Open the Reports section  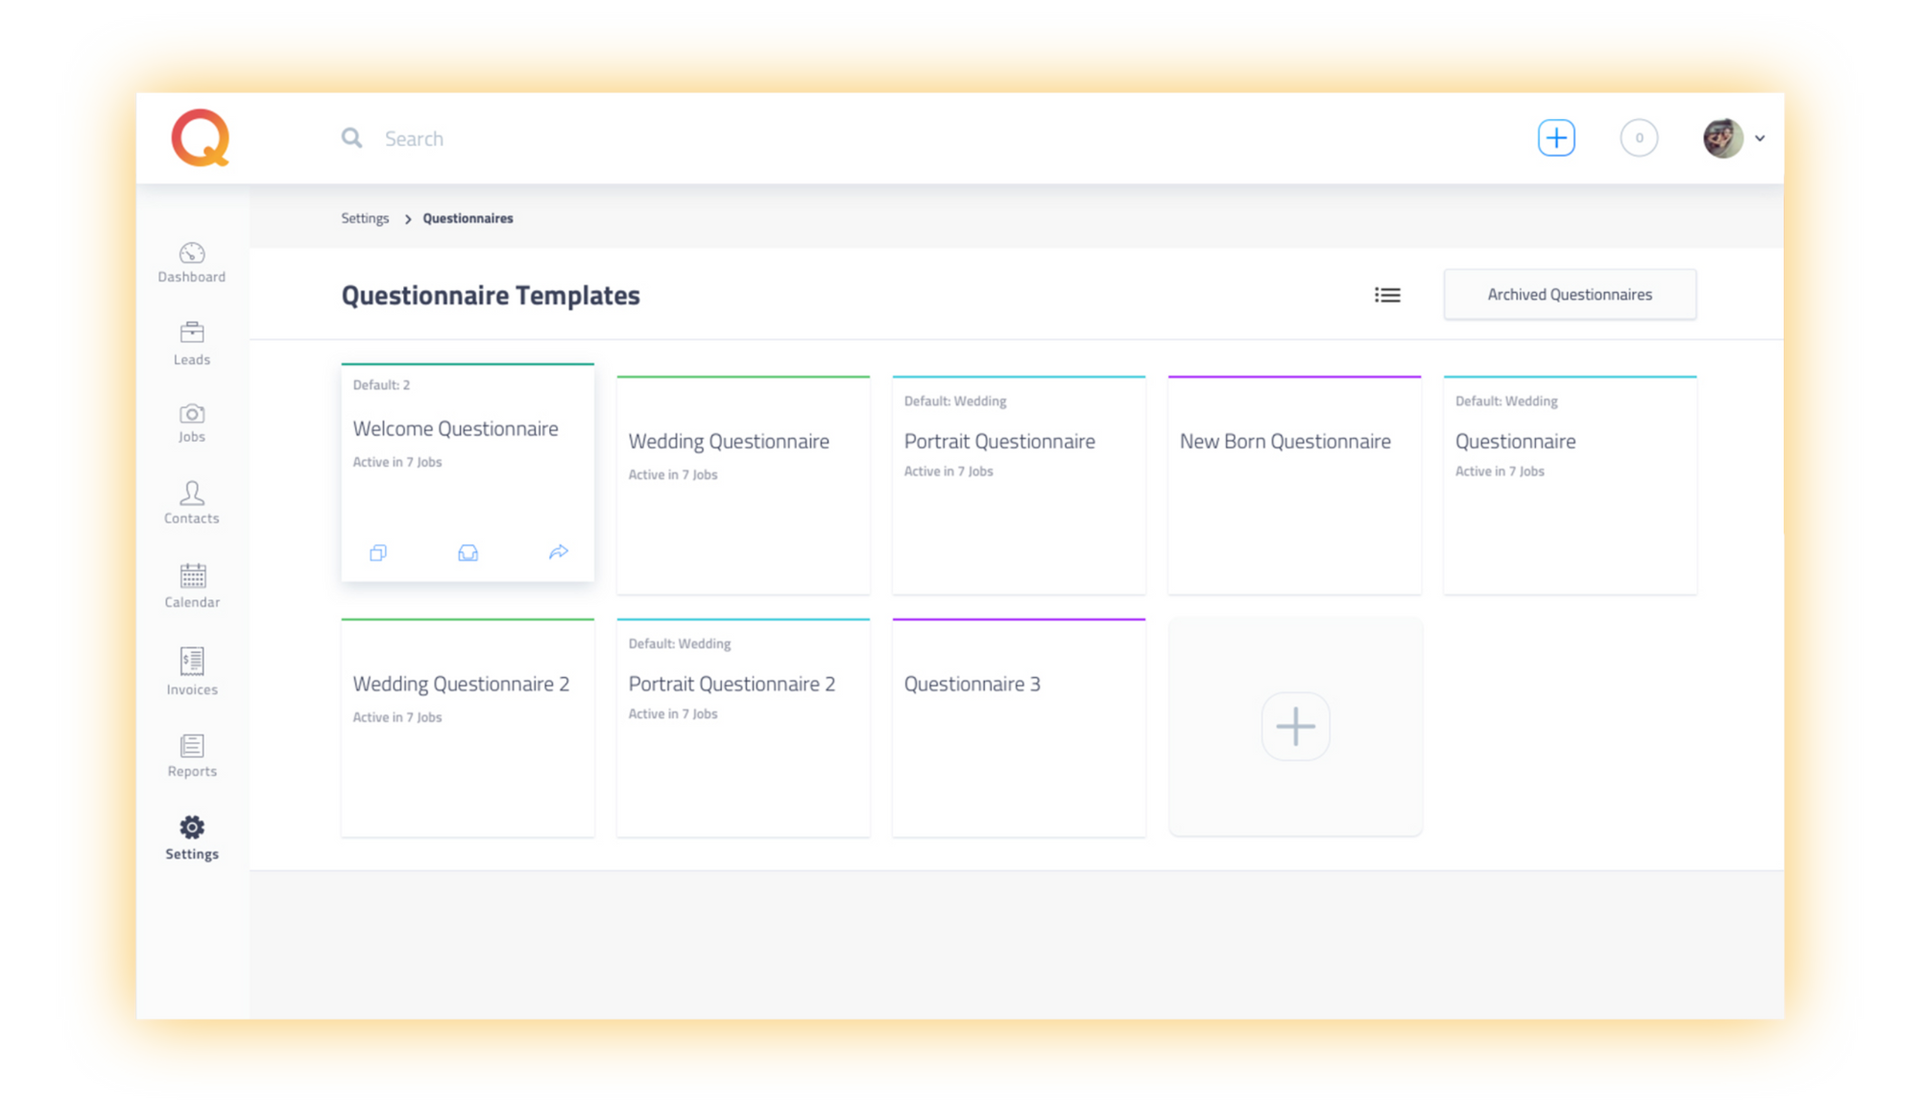point(191,753)
